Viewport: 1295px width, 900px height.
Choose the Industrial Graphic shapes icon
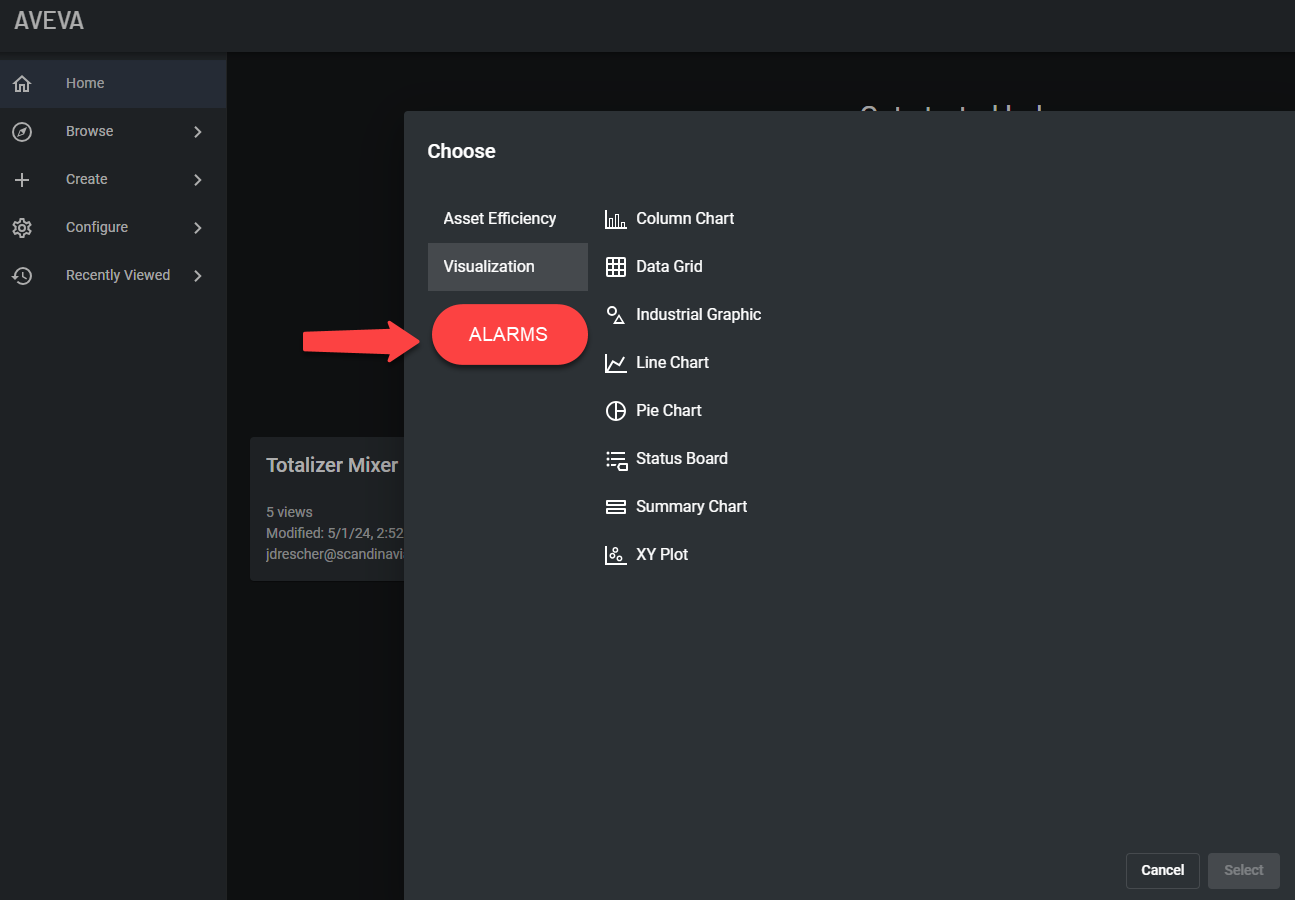[x=616, y=315]
